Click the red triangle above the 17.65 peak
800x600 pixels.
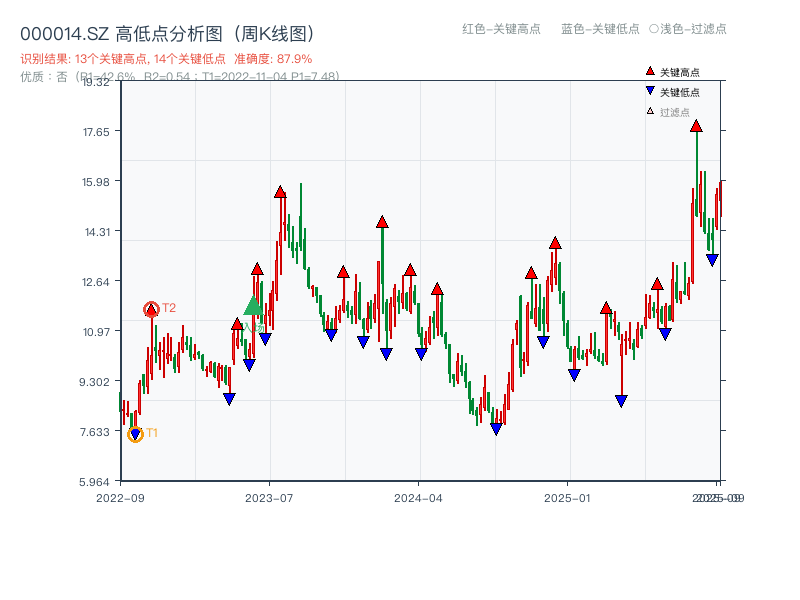tap(698, 127)
